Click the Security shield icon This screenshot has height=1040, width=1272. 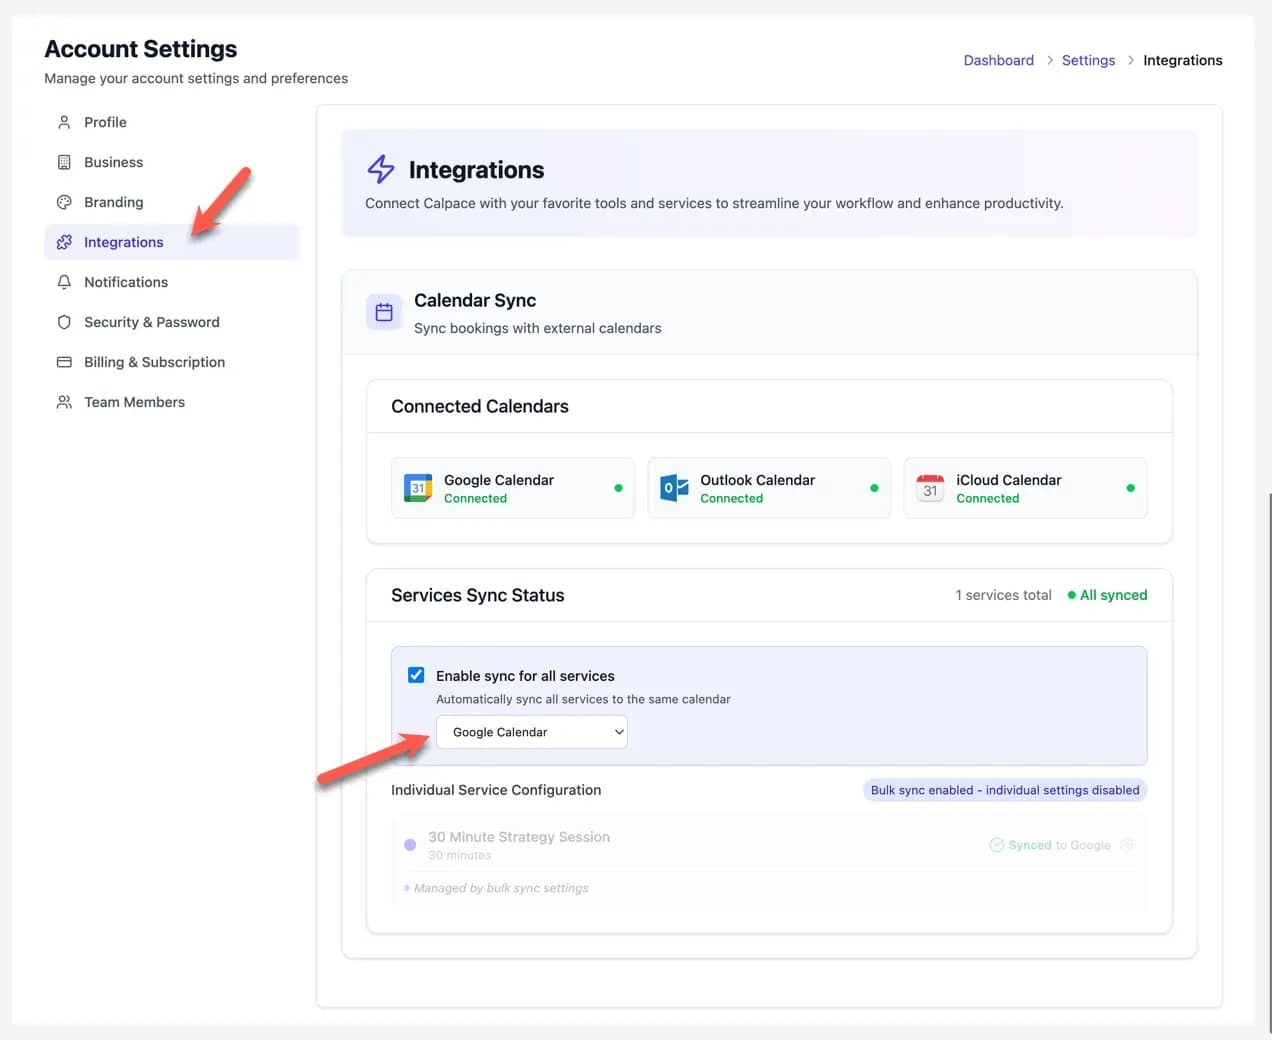tap(64, 322)
